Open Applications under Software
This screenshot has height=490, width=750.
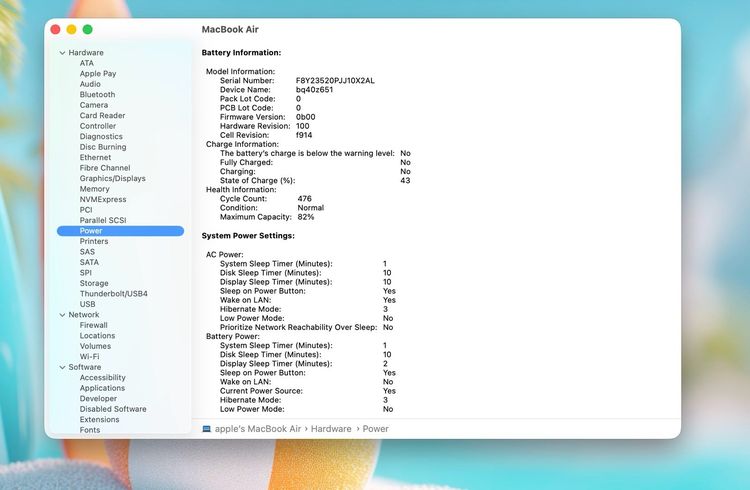click(x=102, y=388)
